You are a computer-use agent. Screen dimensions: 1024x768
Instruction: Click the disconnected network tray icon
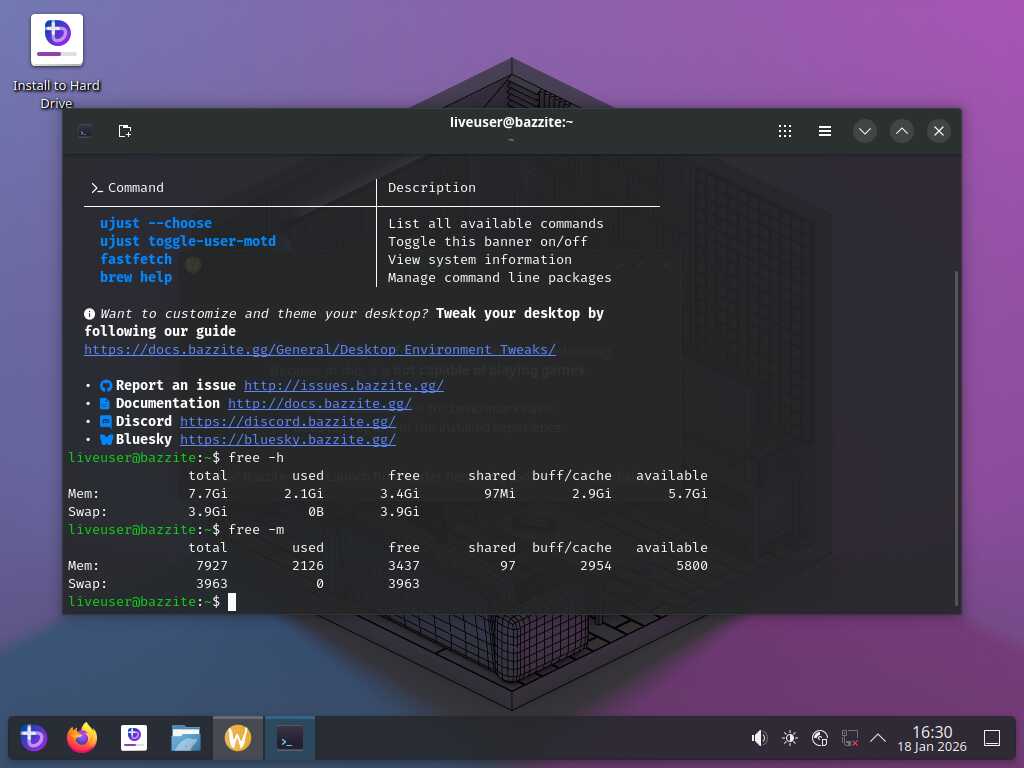(x=849, y=739)
